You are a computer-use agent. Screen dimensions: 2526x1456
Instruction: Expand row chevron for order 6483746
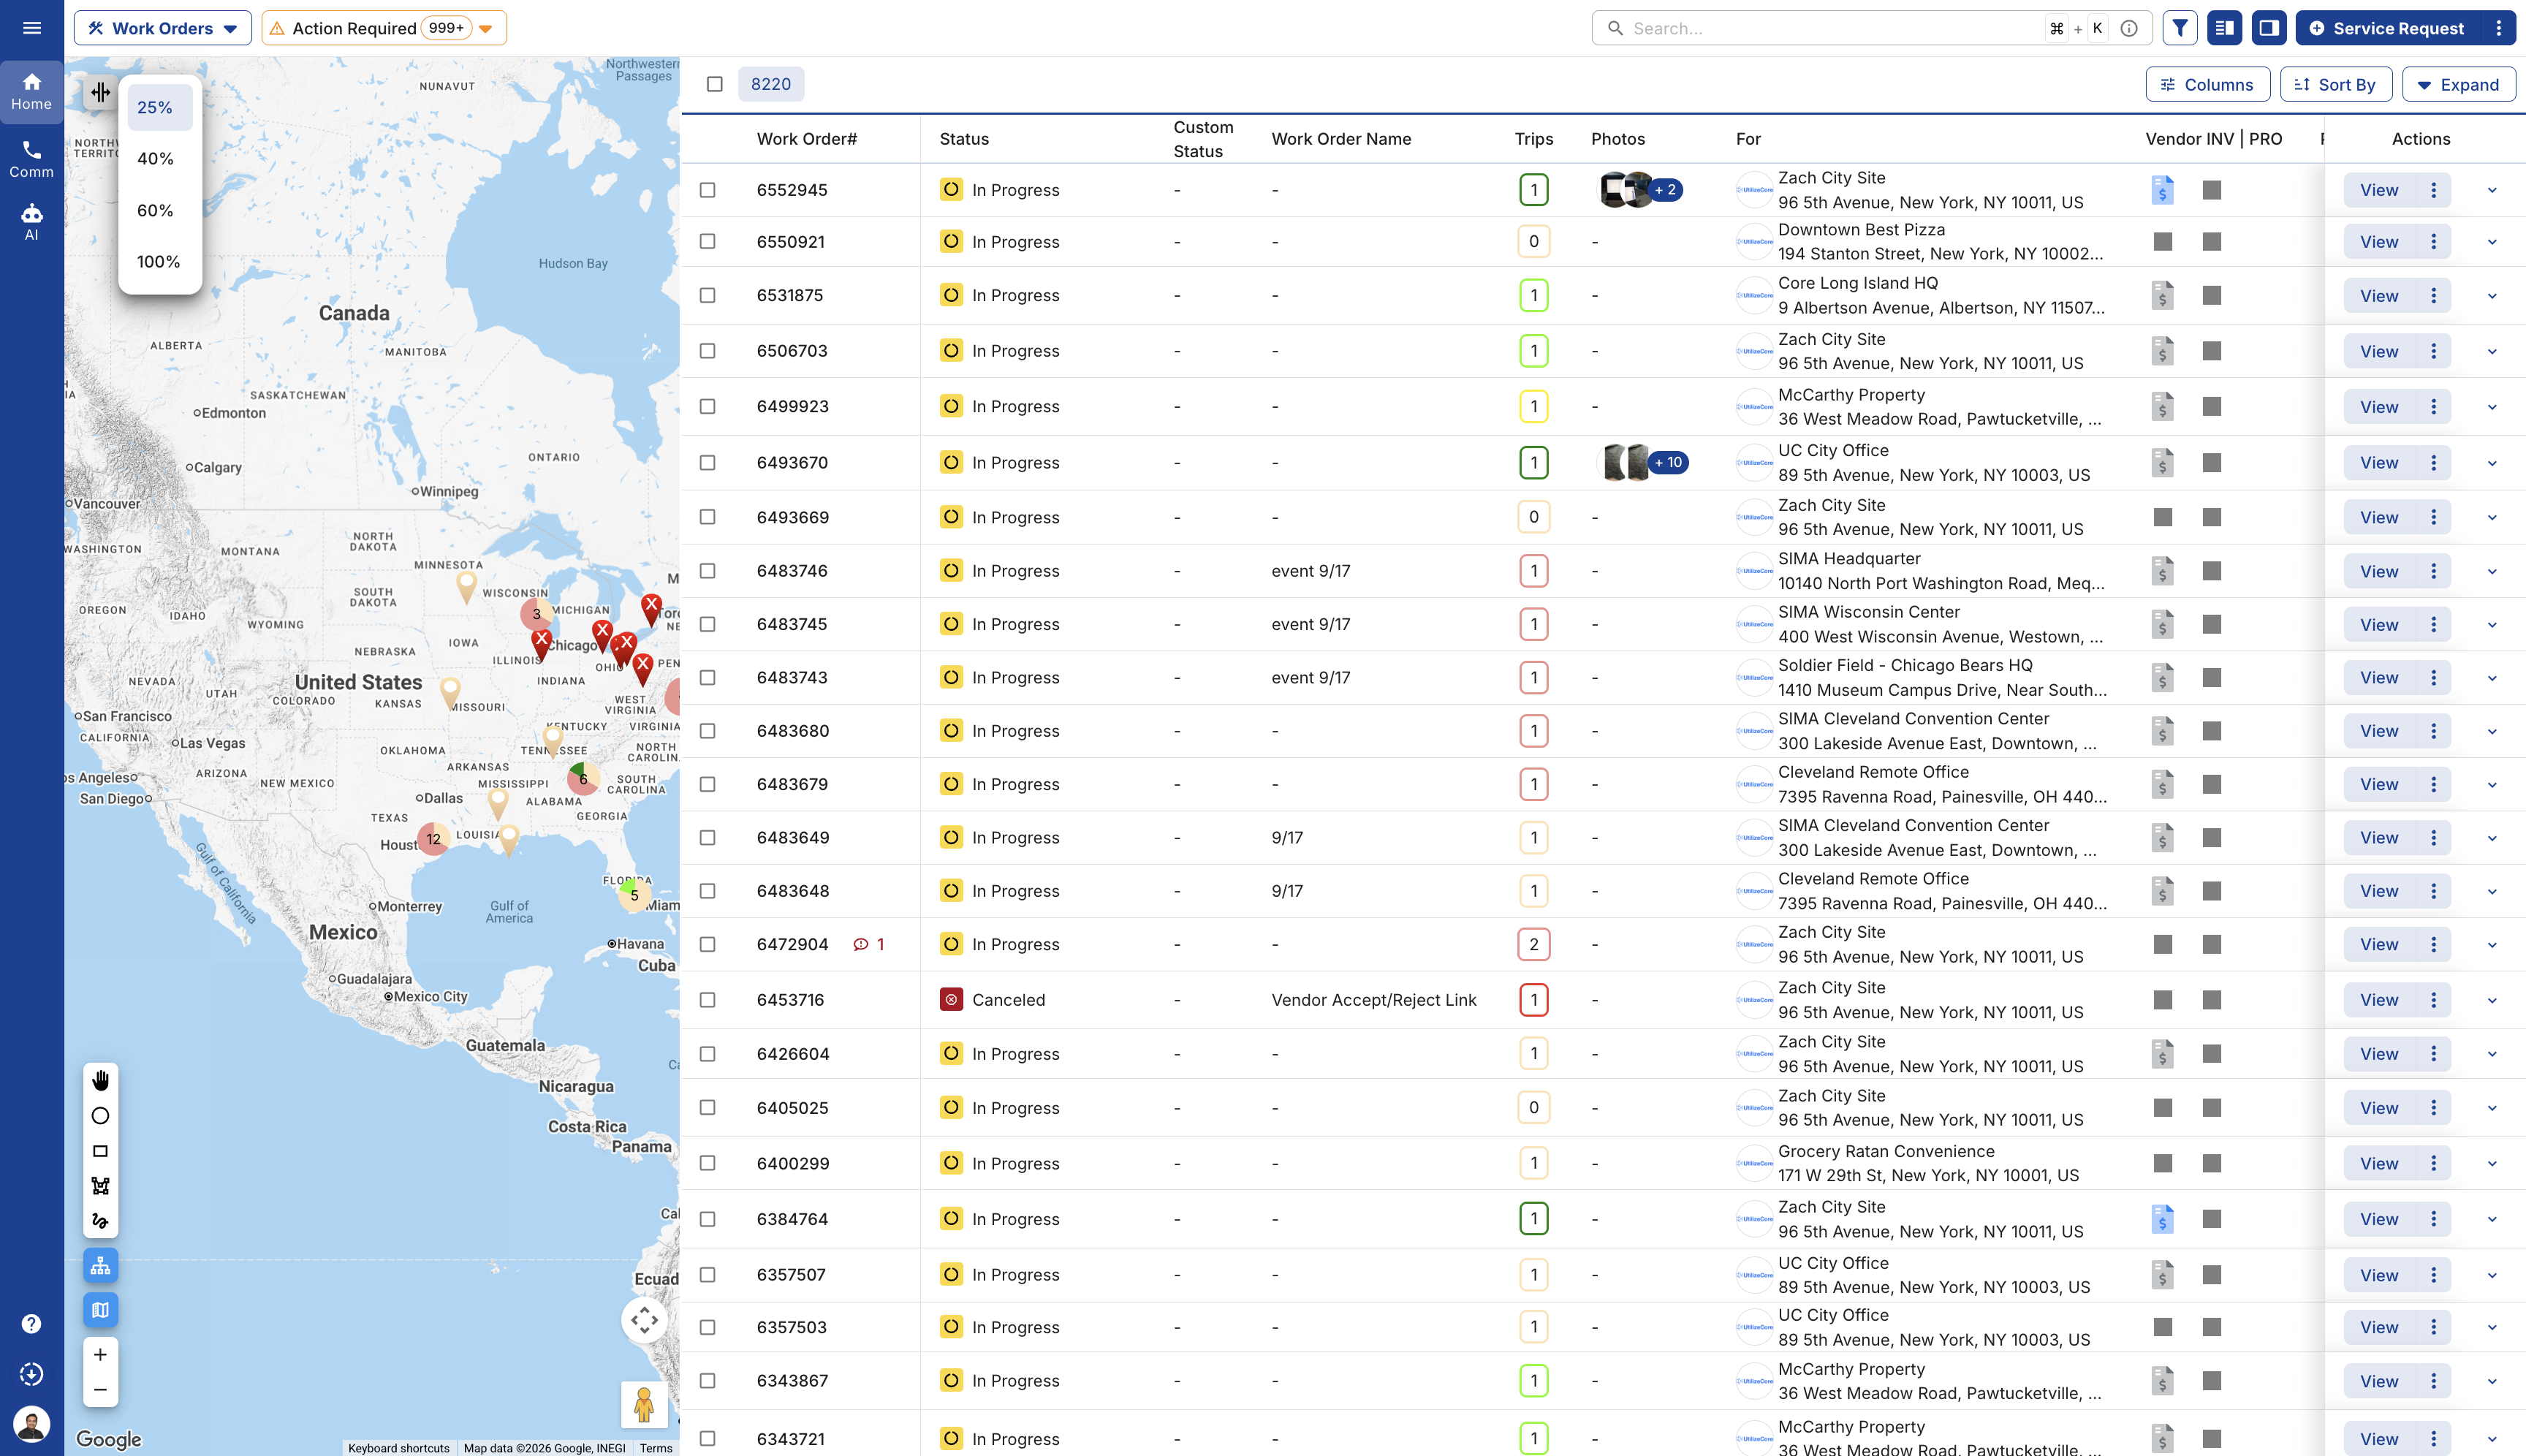point(2492,572)
